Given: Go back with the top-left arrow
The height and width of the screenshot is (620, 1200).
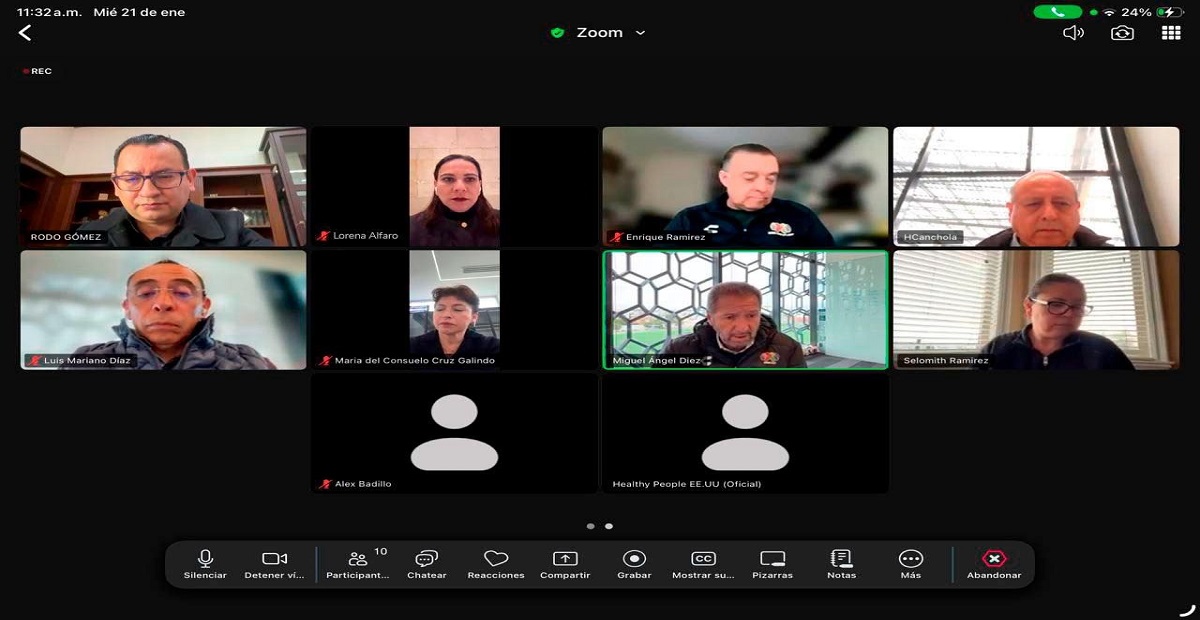Looking at the screenshot, I should 25,33.
